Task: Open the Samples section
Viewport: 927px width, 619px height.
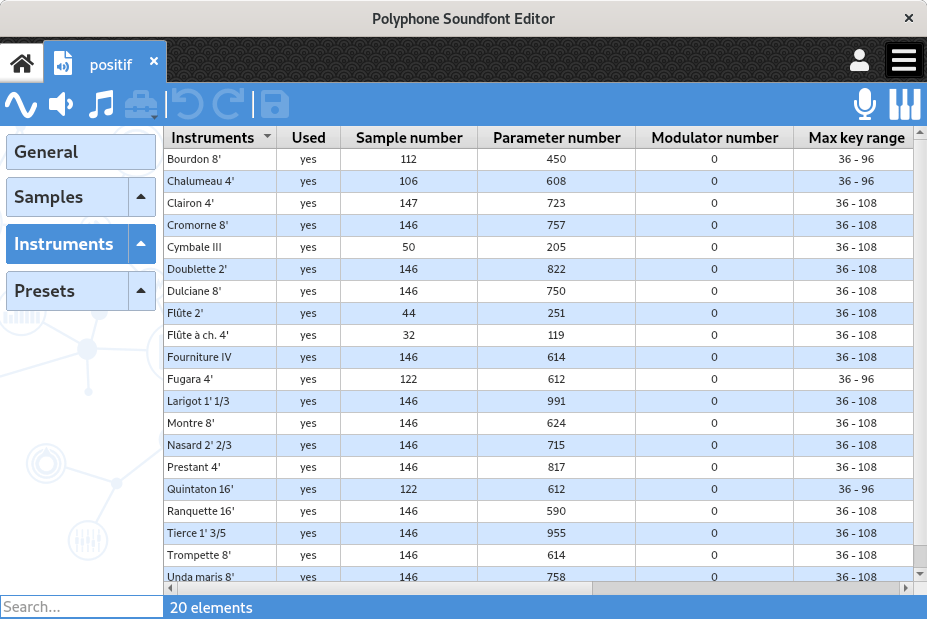Action: 67,197
